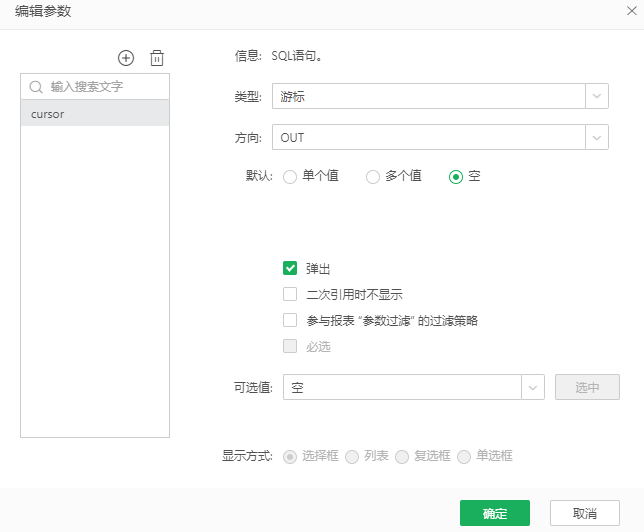Screen dimensions: 644x532
Task: Select the 多个值 default radio button
Action: (x=373, y=177)
